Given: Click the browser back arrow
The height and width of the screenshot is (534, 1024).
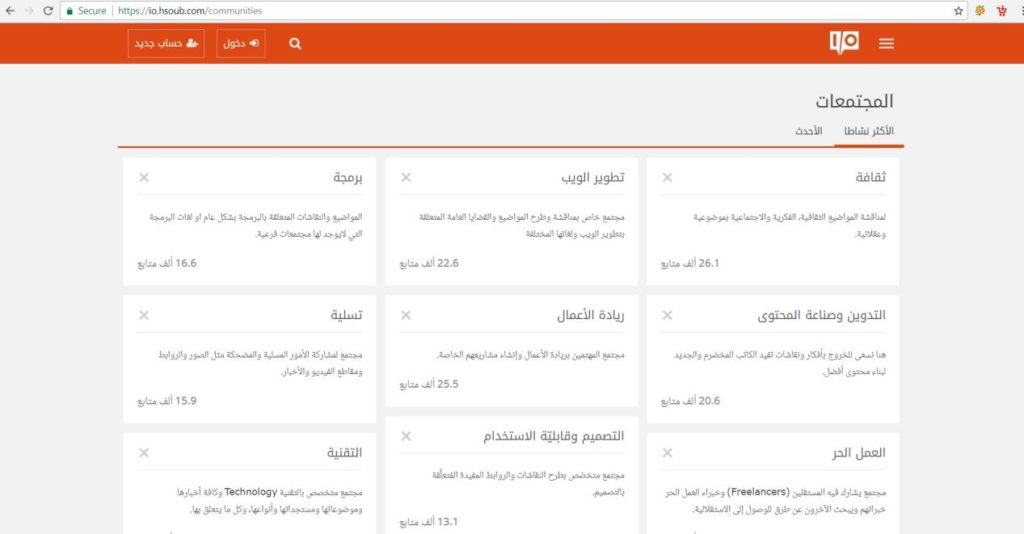Looking at the screenshot, I should click(x=10, y=11).
